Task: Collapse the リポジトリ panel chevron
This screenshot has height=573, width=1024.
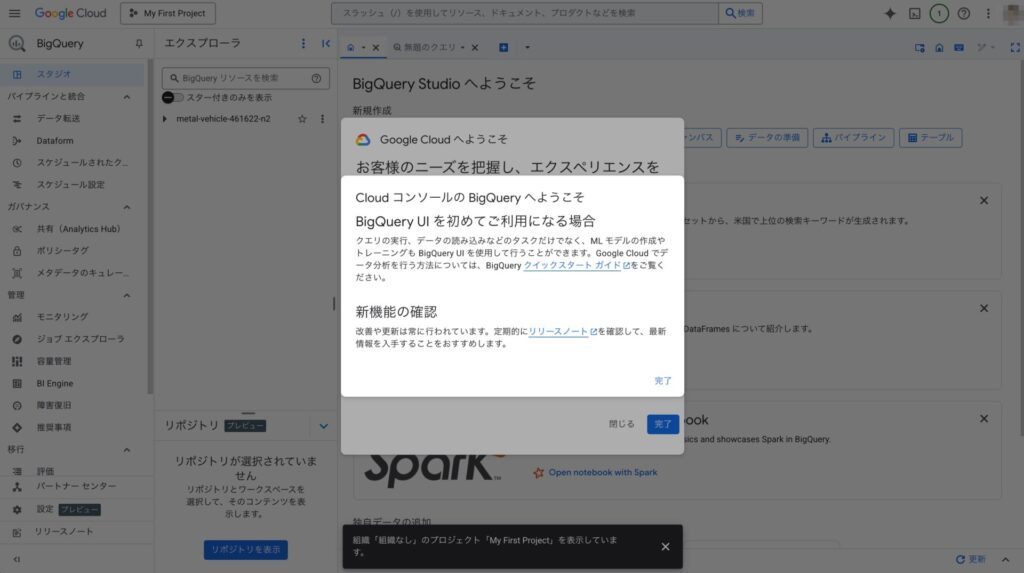Action: coord(323,426)
